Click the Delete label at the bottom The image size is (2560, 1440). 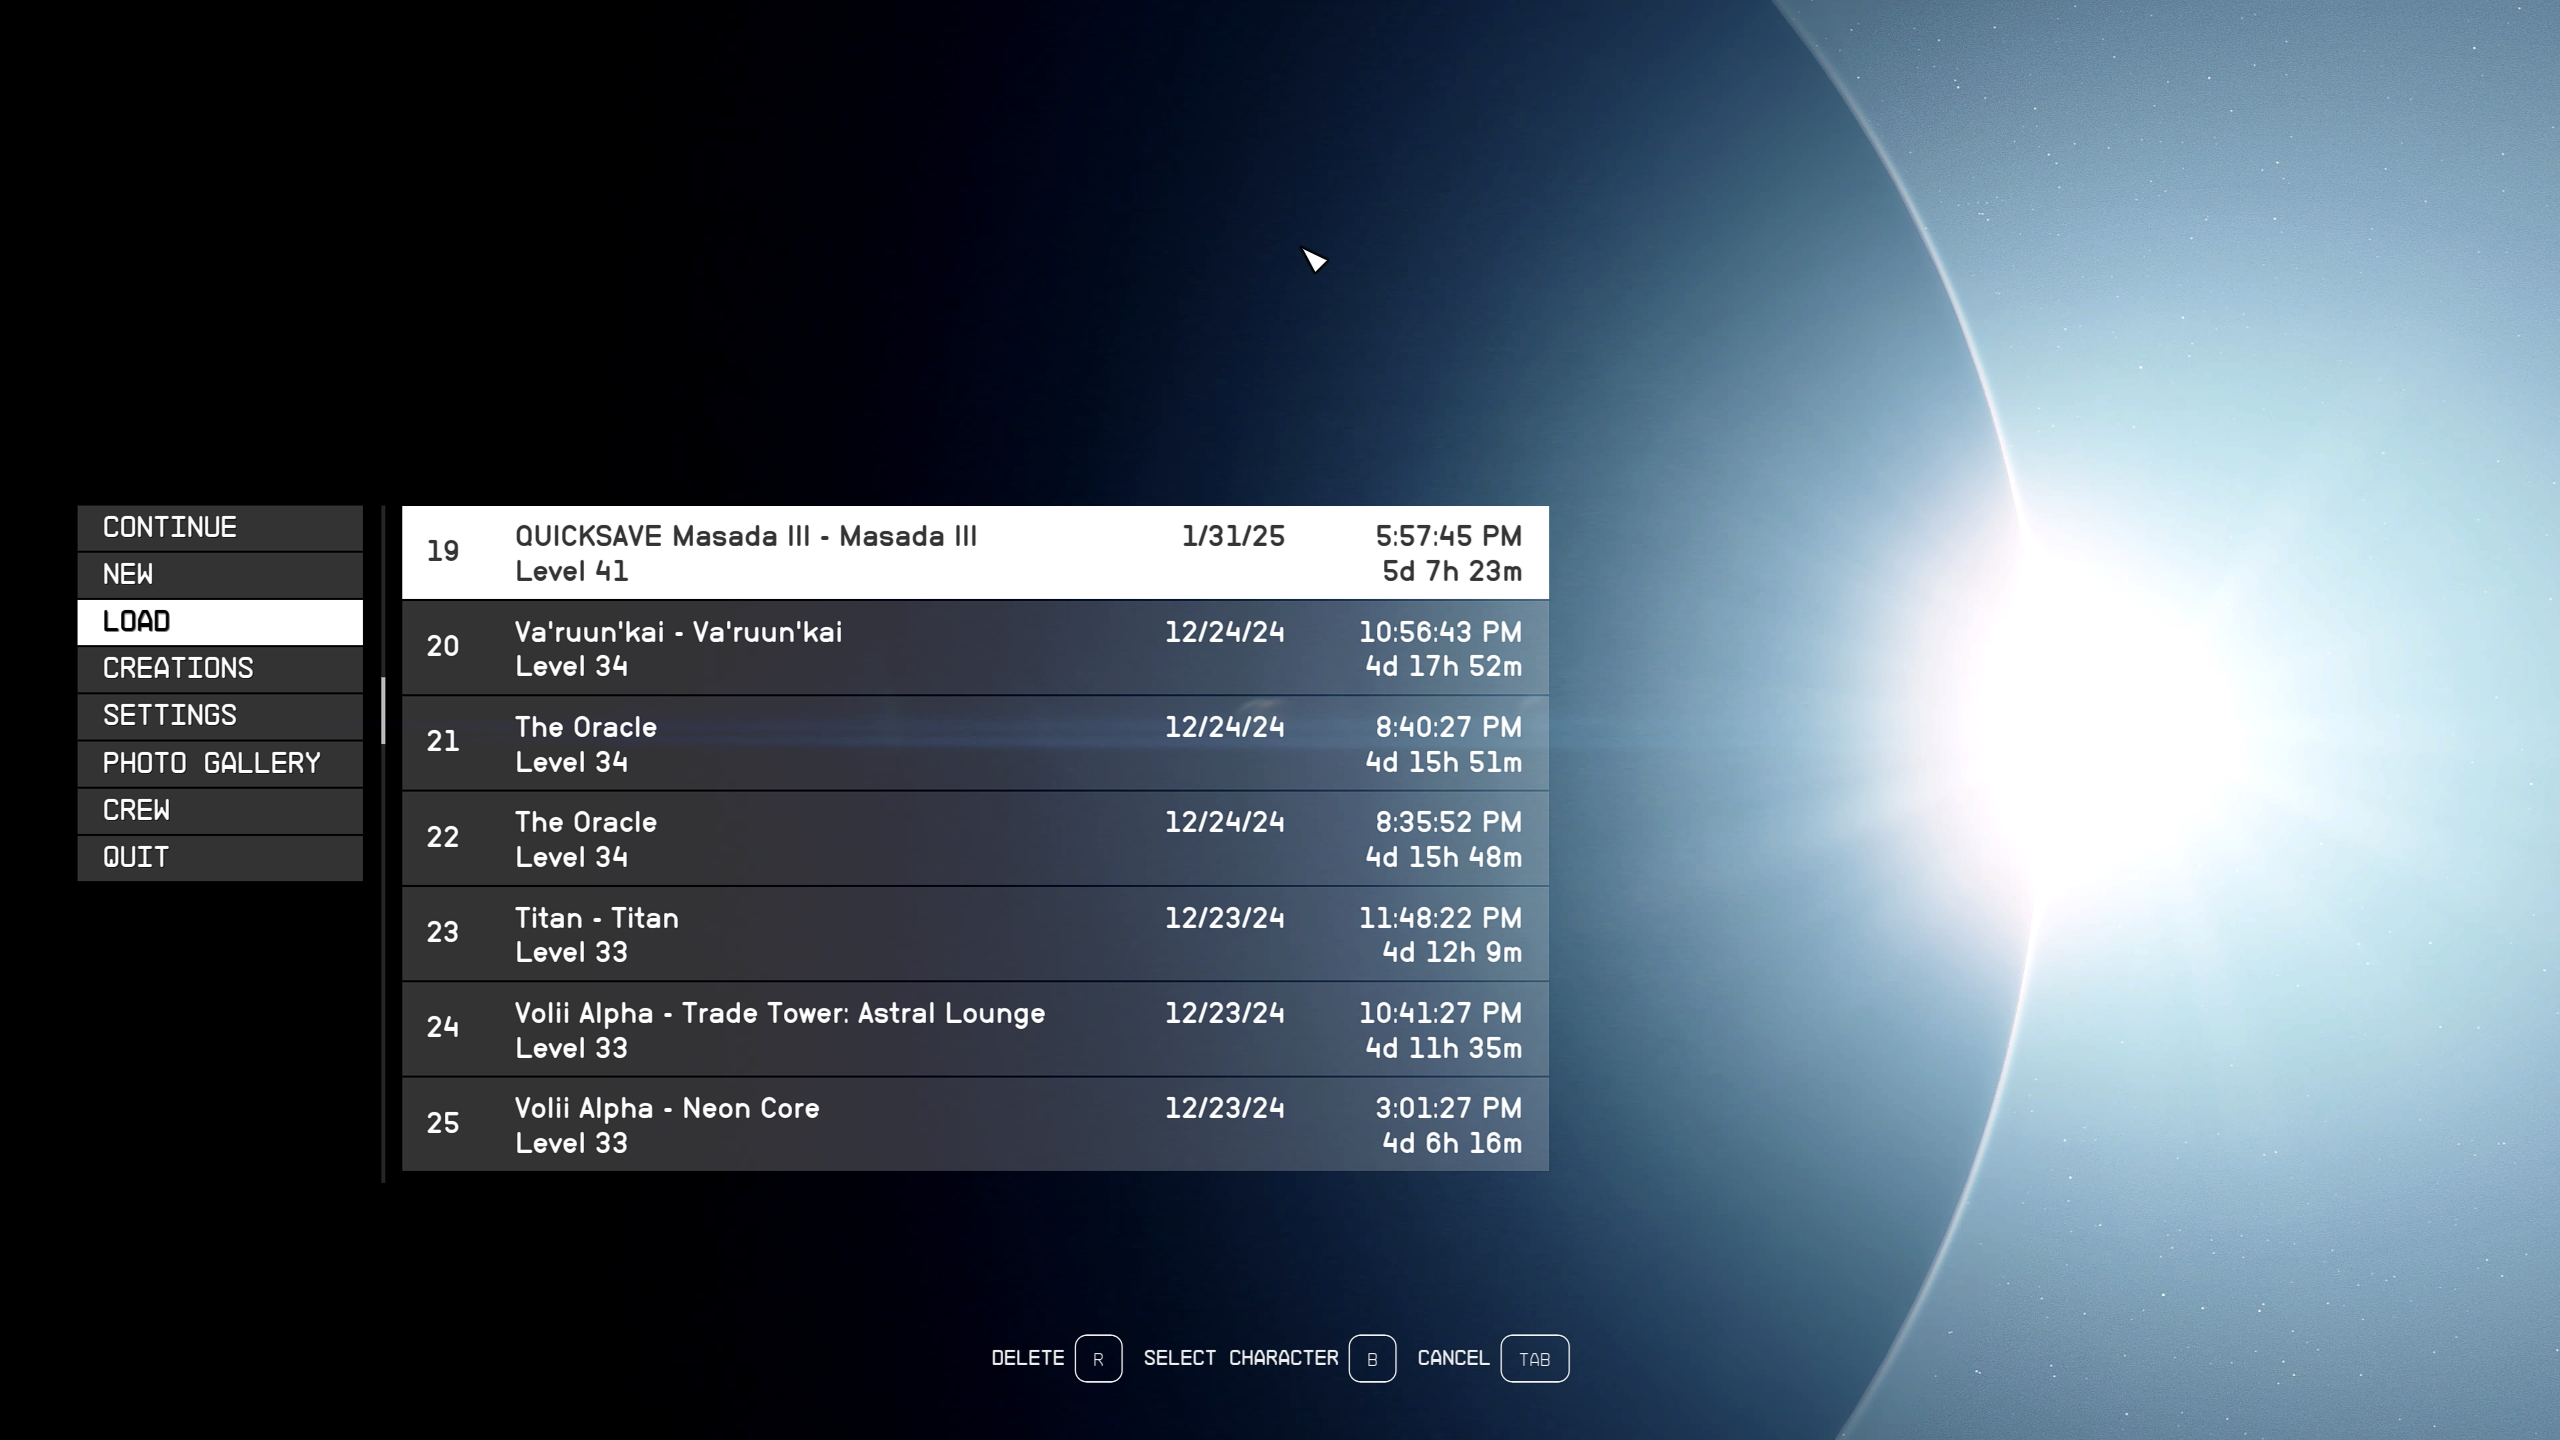click(x=1027, y=1358)
